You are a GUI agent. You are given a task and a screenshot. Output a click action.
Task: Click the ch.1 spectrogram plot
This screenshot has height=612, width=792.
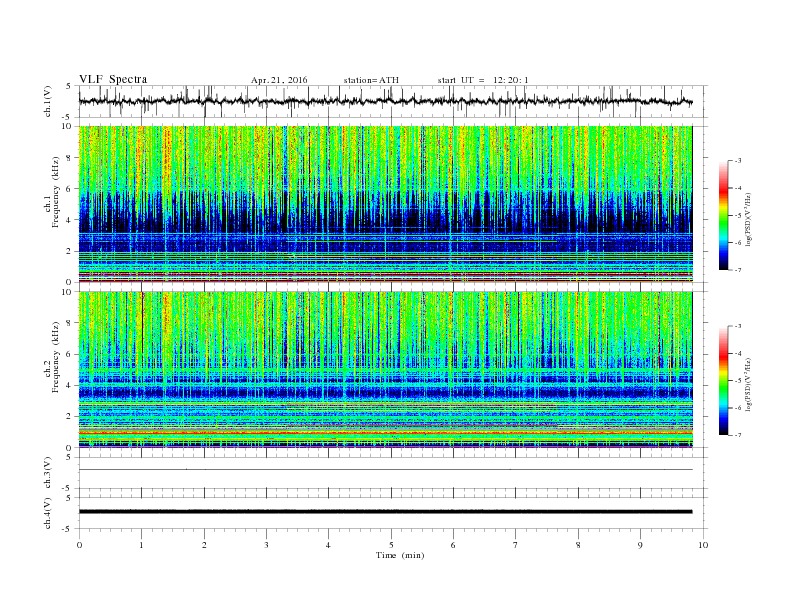click(x=385, y=204)
